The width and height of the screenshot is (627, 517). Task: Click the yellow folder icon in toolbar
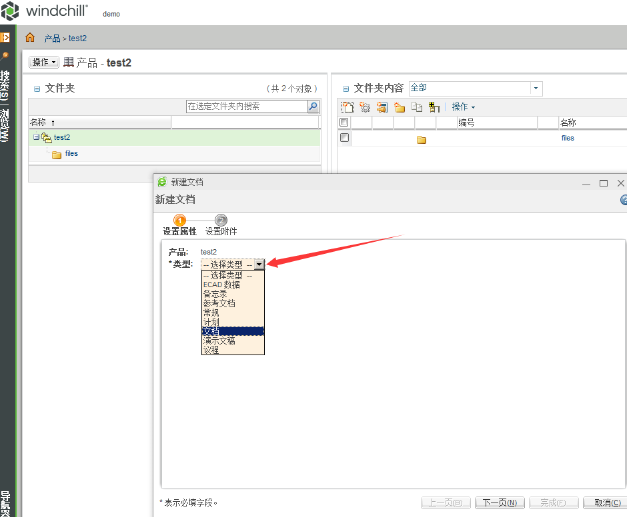[x=399, y=107]
